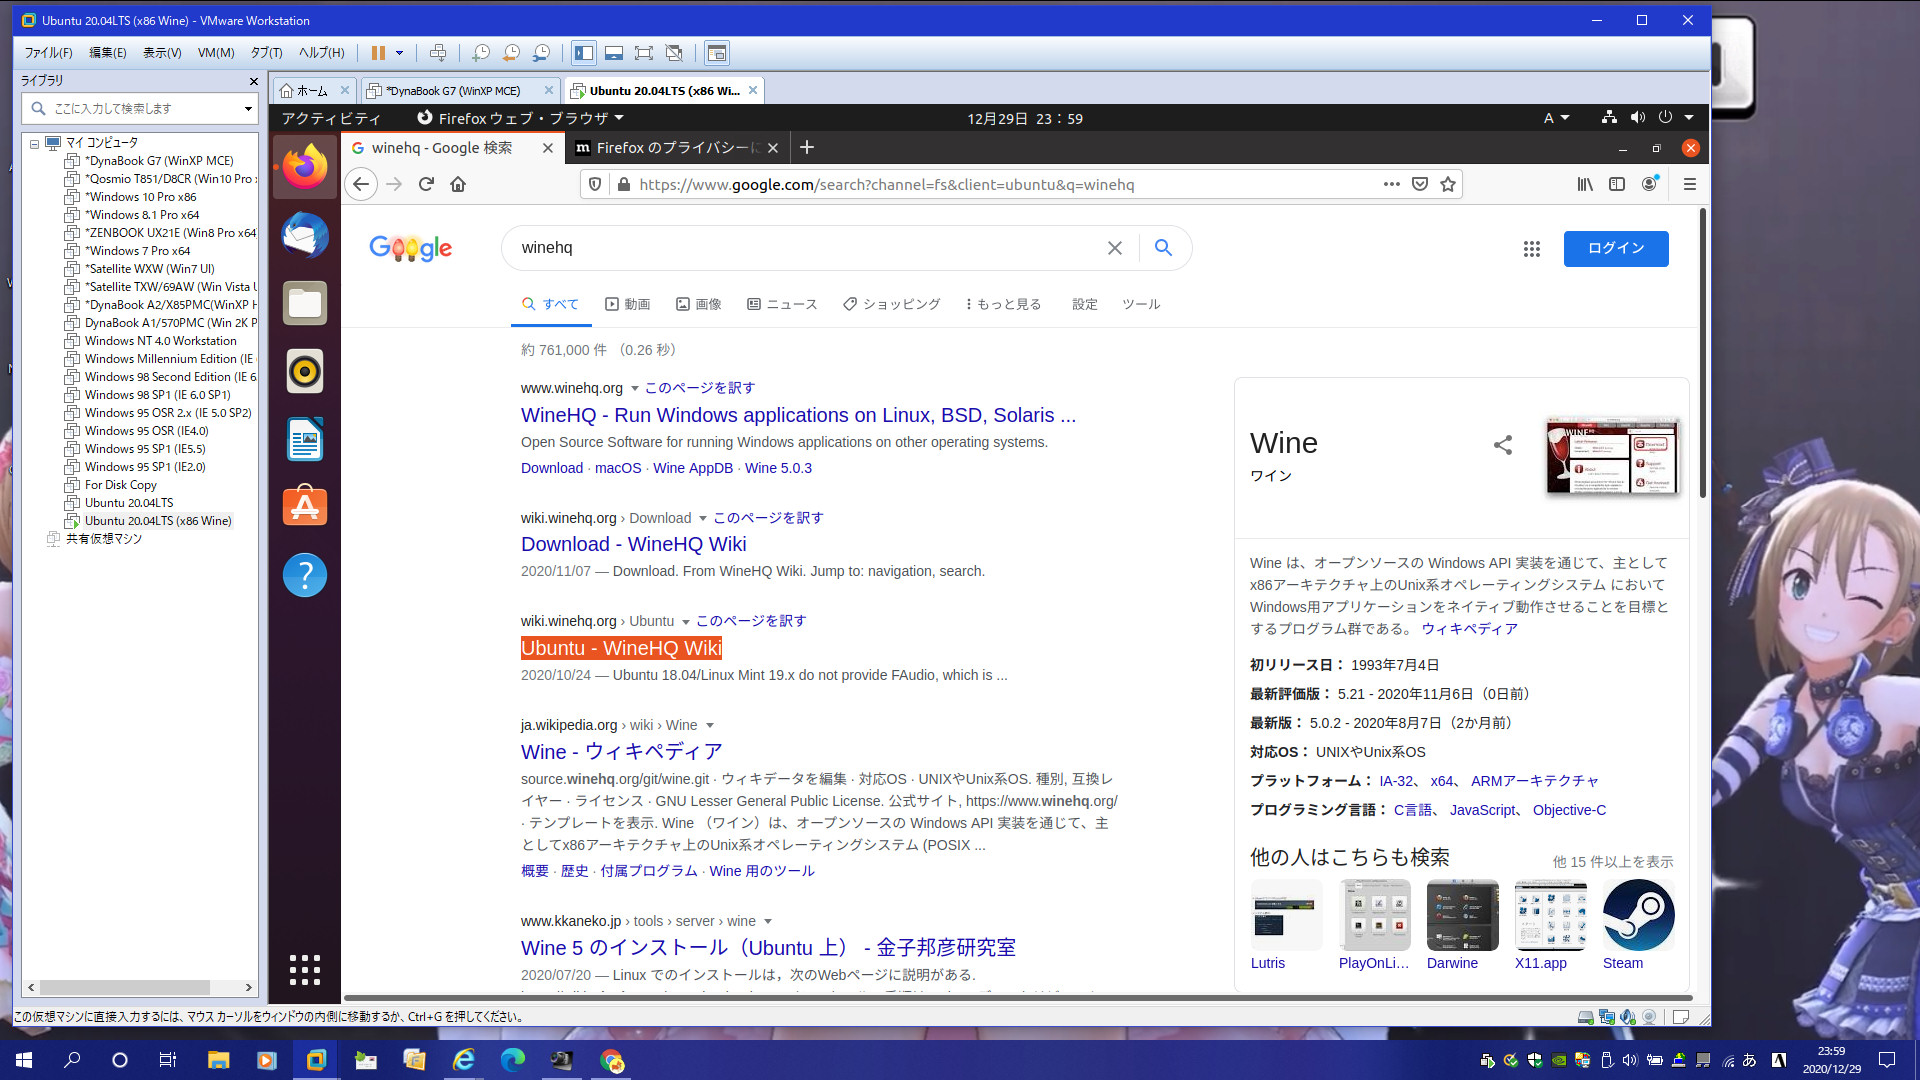Screen dimensions: 1920x1080
Task: Open the Ubuntu input source A dropdown
Action: coord(1556,118)
